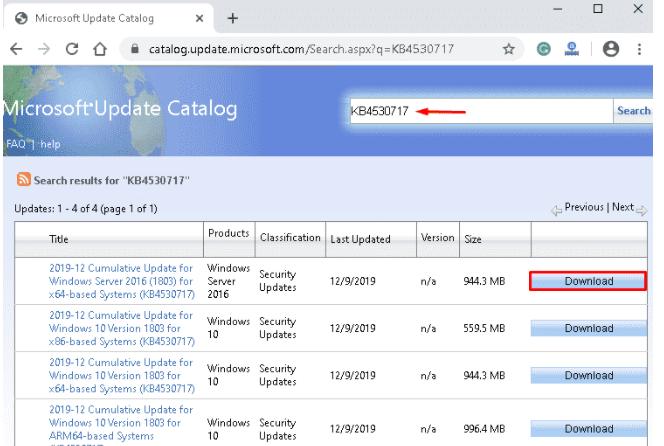Click the Next page link
Viewport: 664px width, 446px height.
click(x=623, y=207)
